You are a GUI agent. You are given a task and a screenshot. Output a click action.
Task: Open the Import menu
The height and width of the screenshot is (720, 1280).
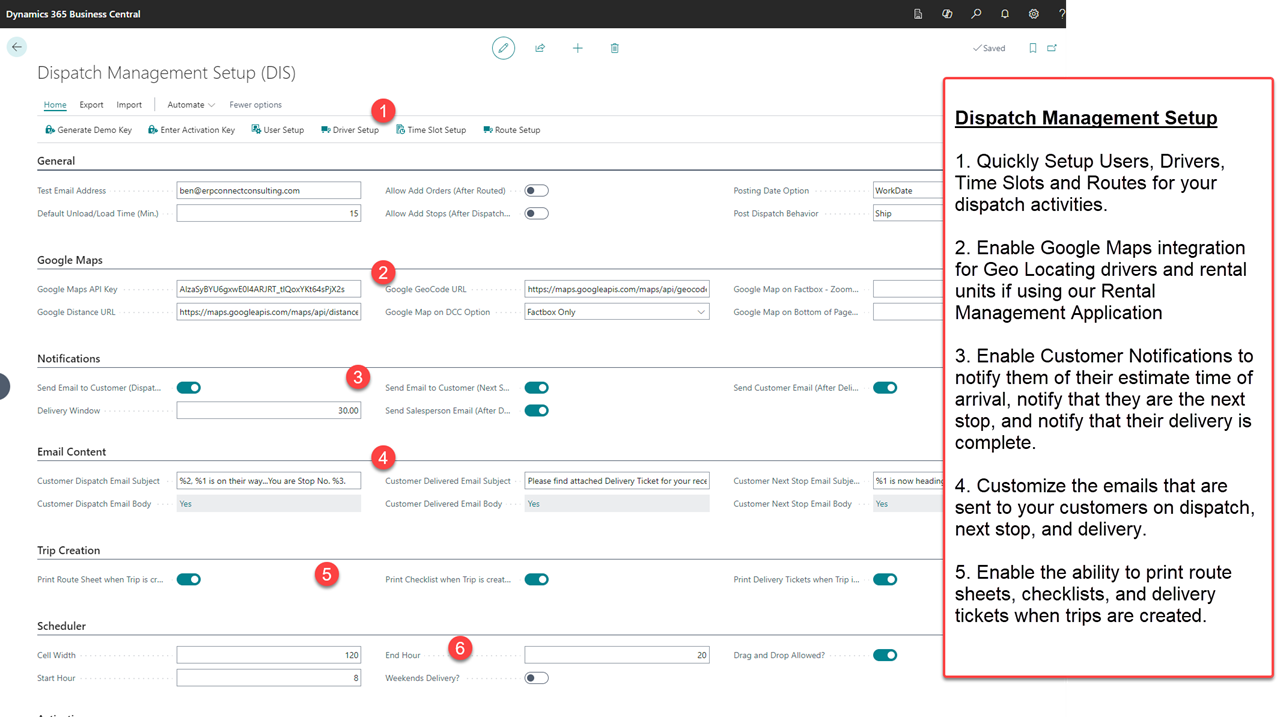(x=129, y=105)
